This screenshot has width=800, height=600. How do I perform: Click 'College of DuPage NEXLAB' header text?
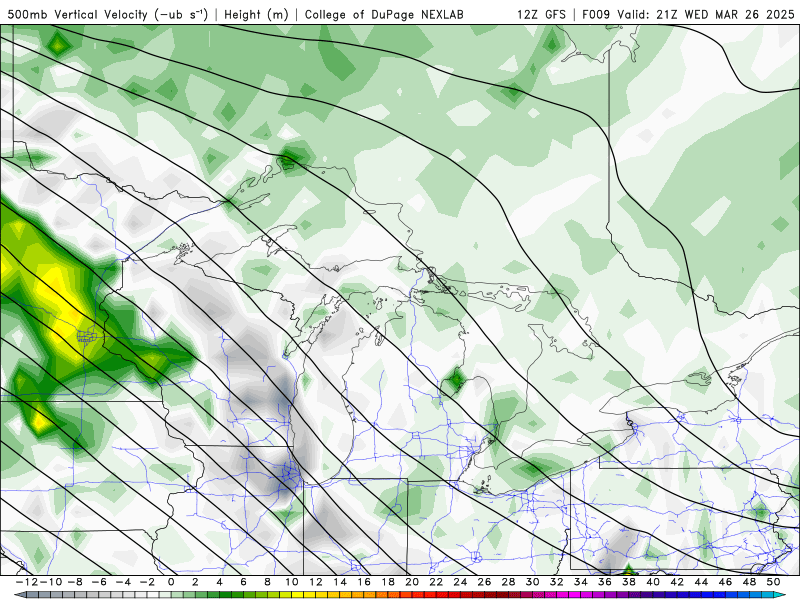384,14
